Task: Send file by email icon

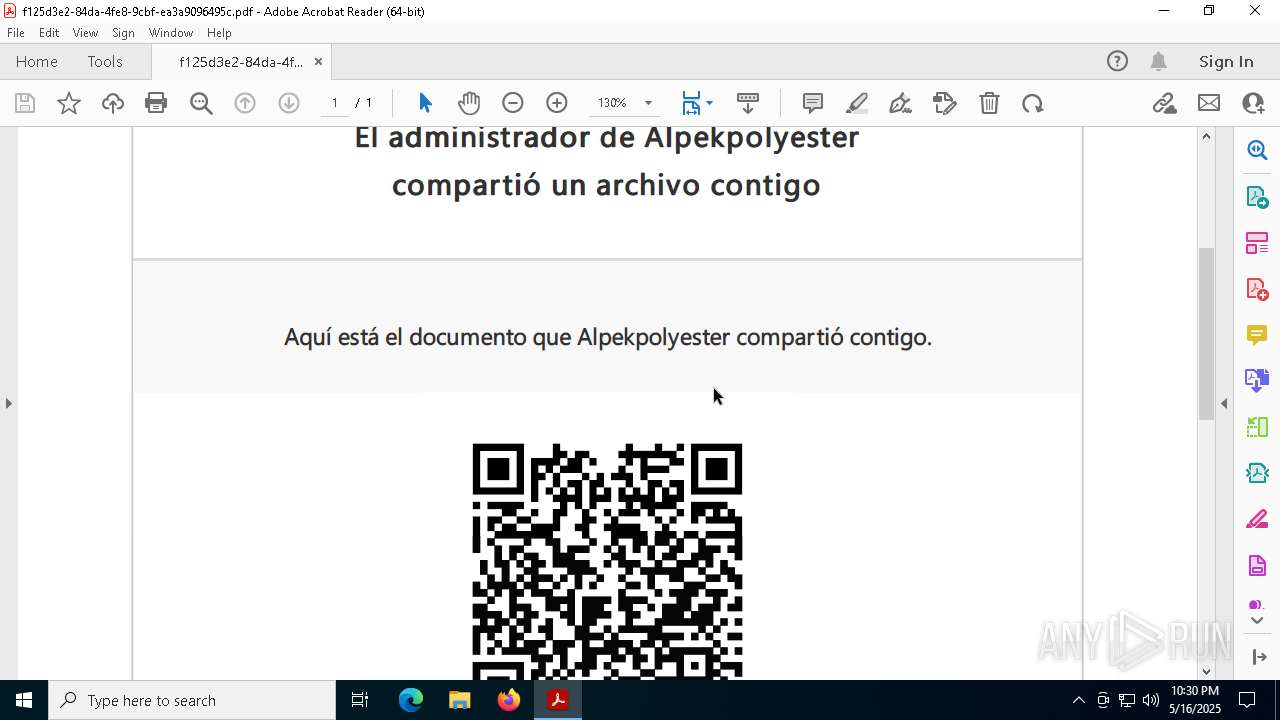Action: [1209, 103]
